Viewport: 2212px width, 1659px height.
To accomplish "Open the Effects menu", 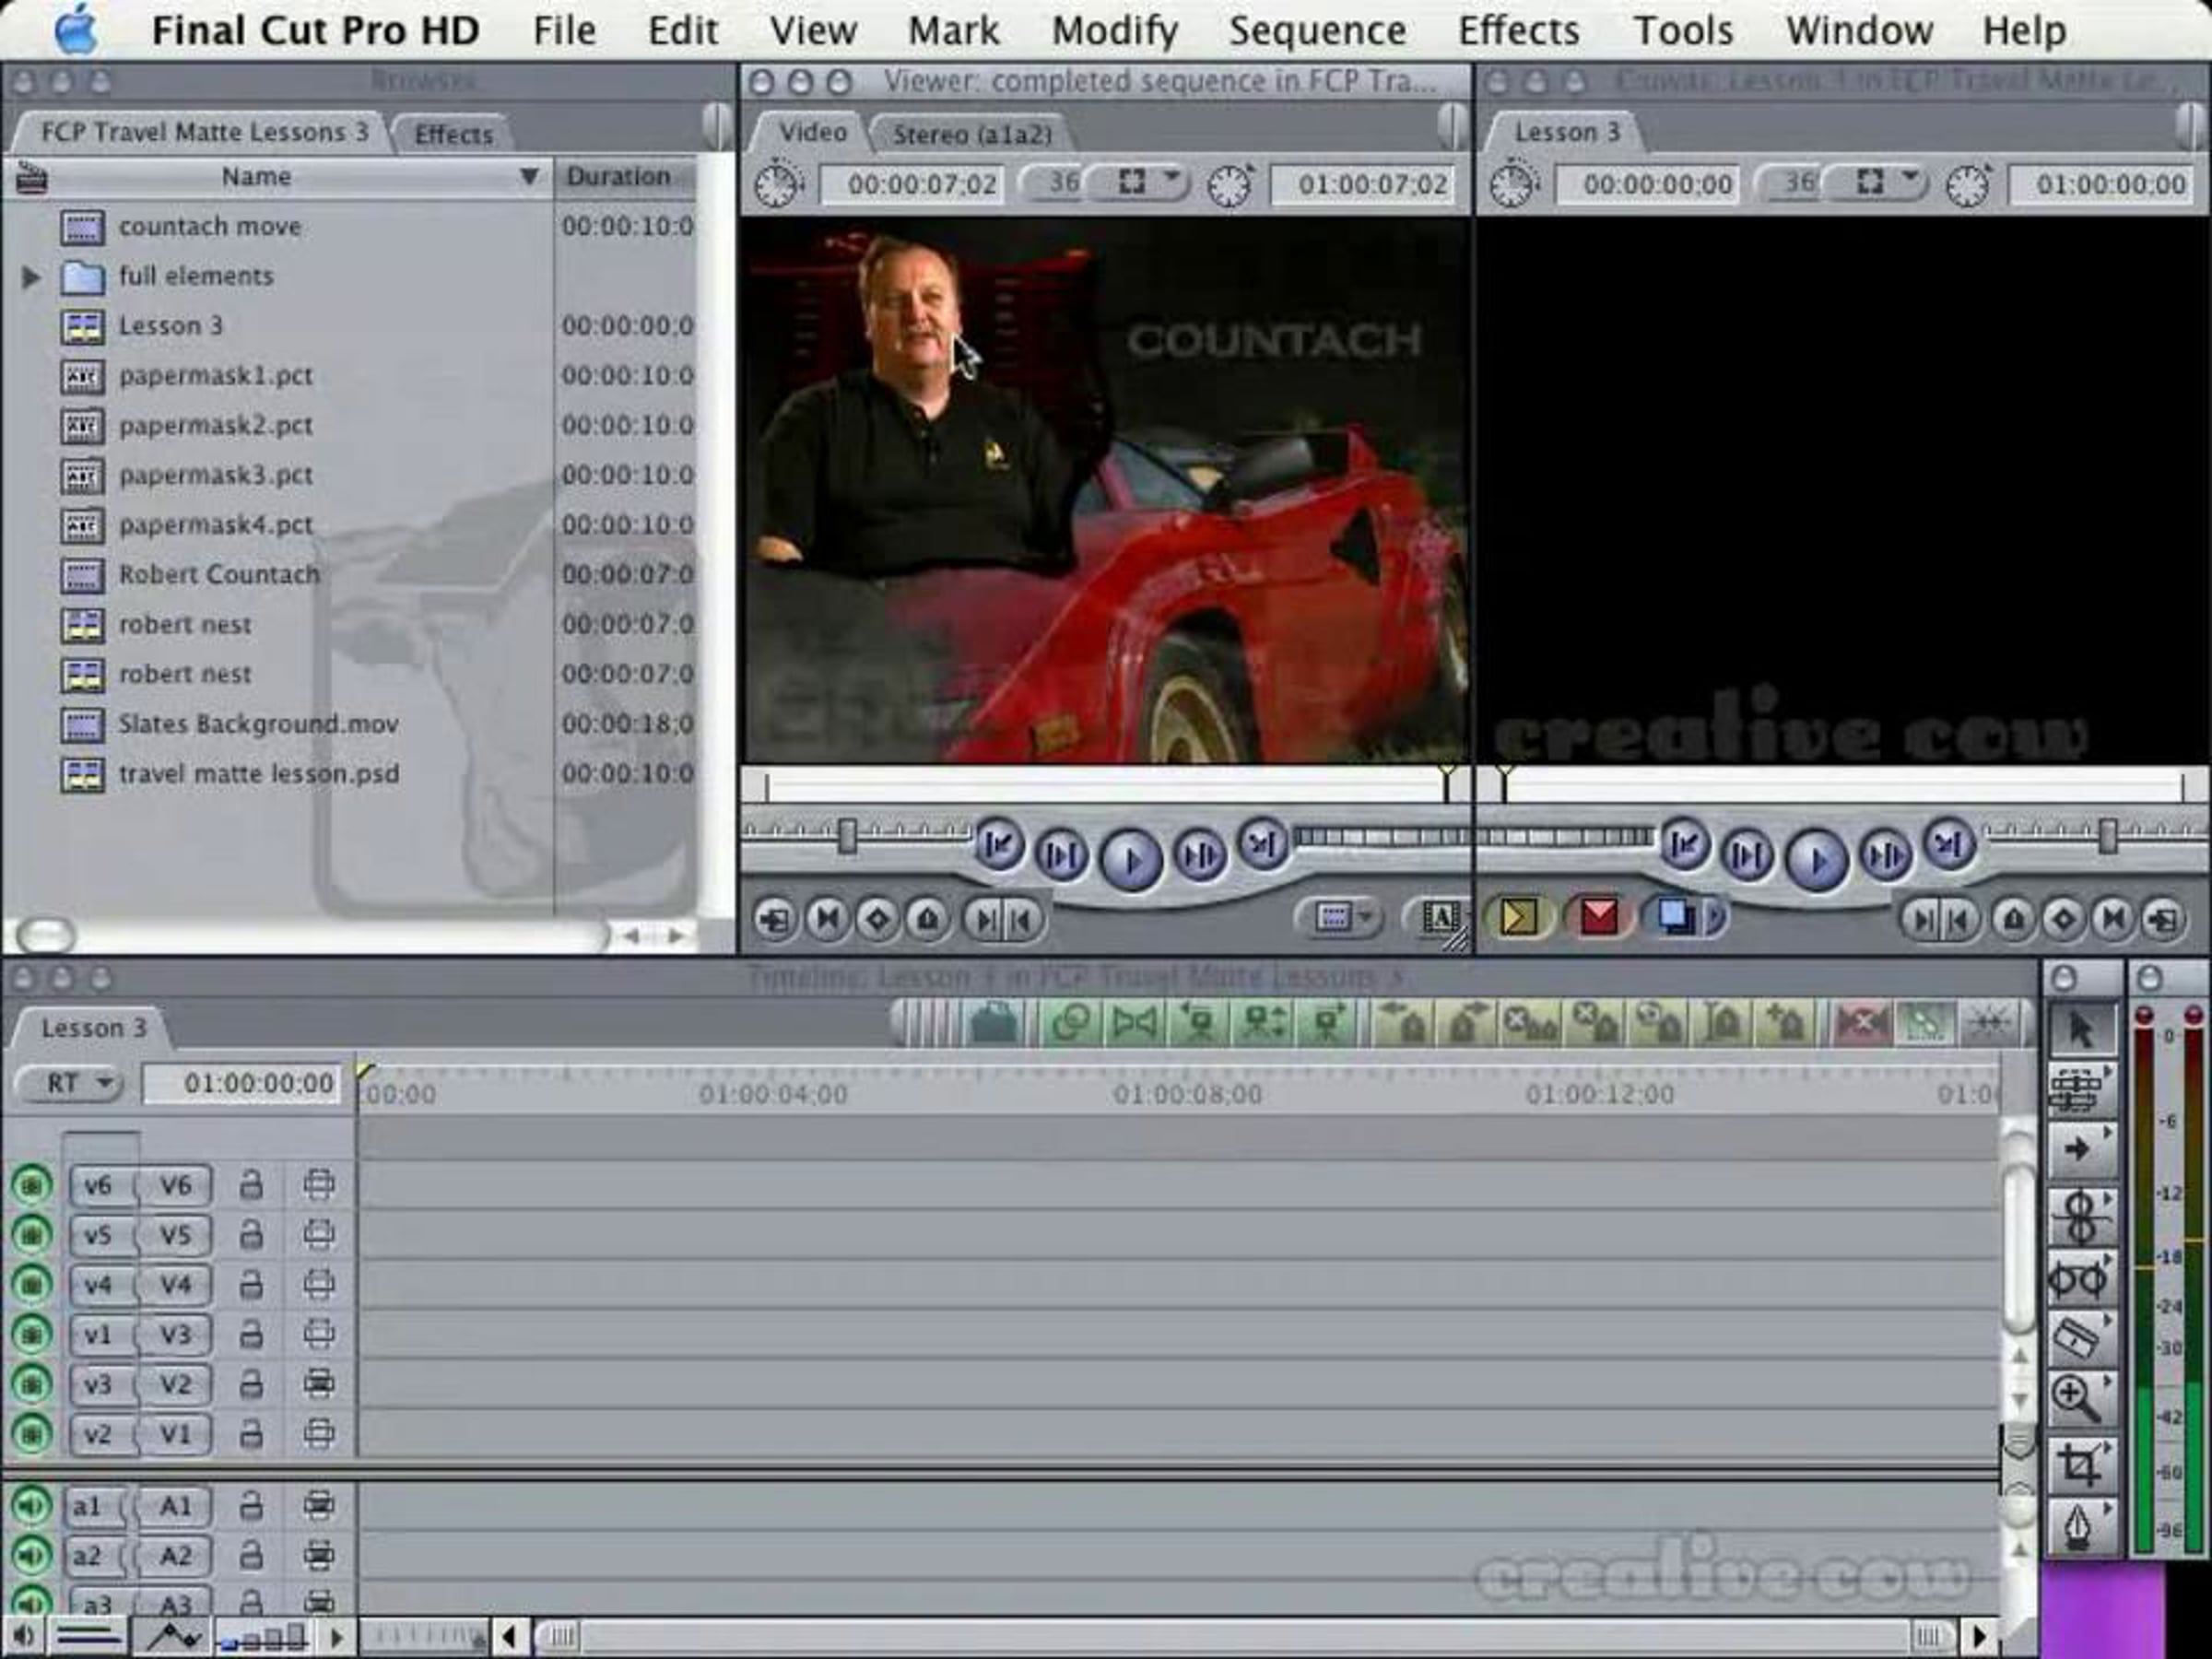I will coord(1518,31).
